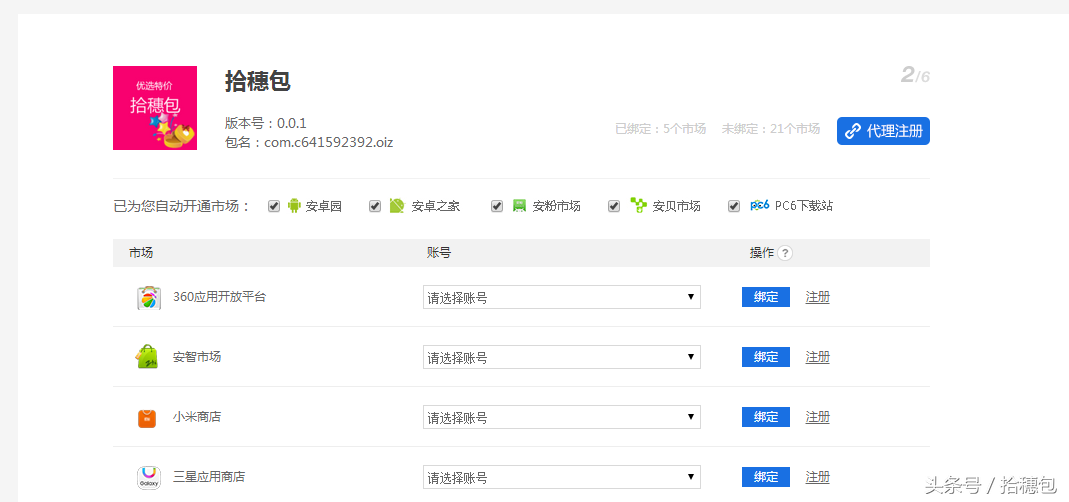Click the 小米商店 orange icon
Image resolution: width=1069 pixels, height=502 pixels.
pyautogui.click(x=147, y=417)
